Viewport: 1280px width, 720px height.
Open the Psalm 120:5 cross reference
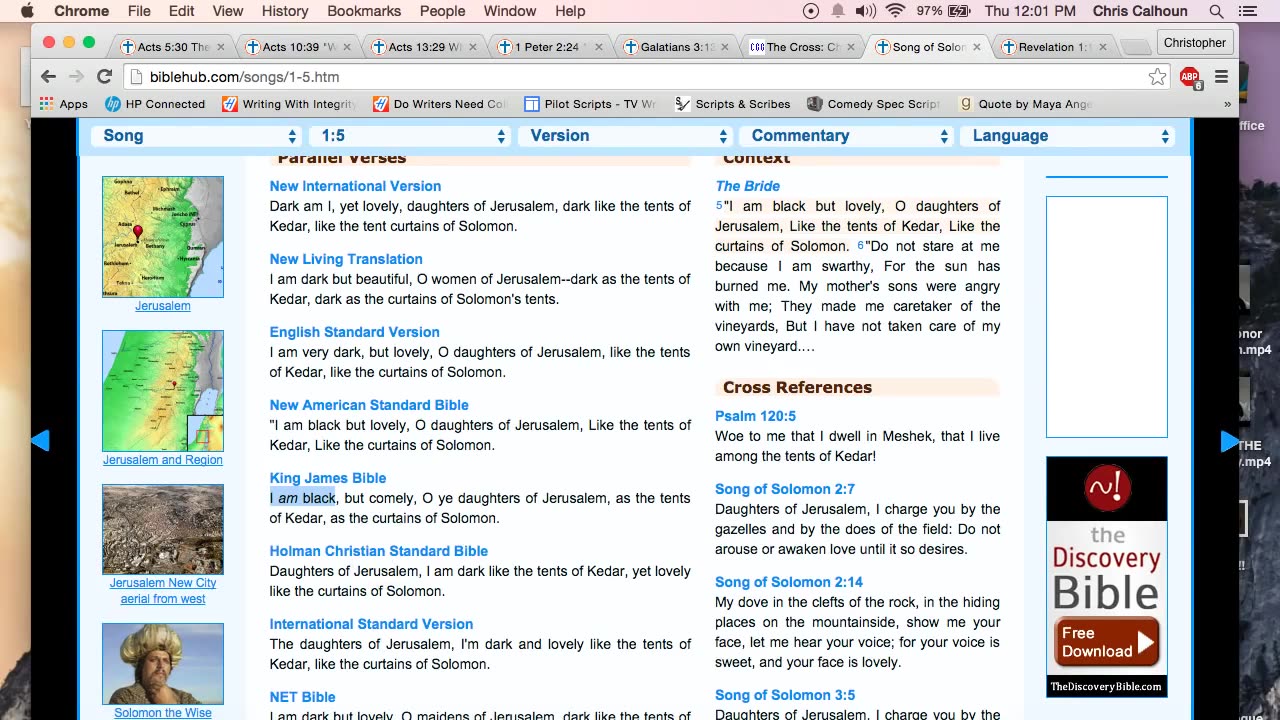coord(755,416)
